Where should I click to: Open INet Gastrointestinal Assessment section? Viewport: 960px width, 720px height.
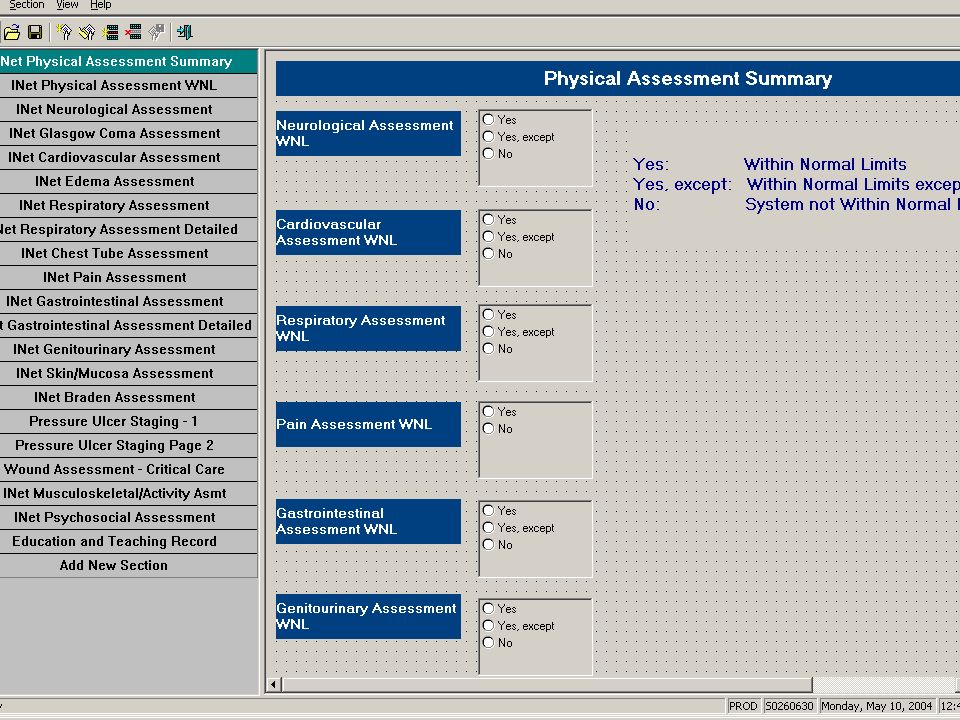point(129,301)
